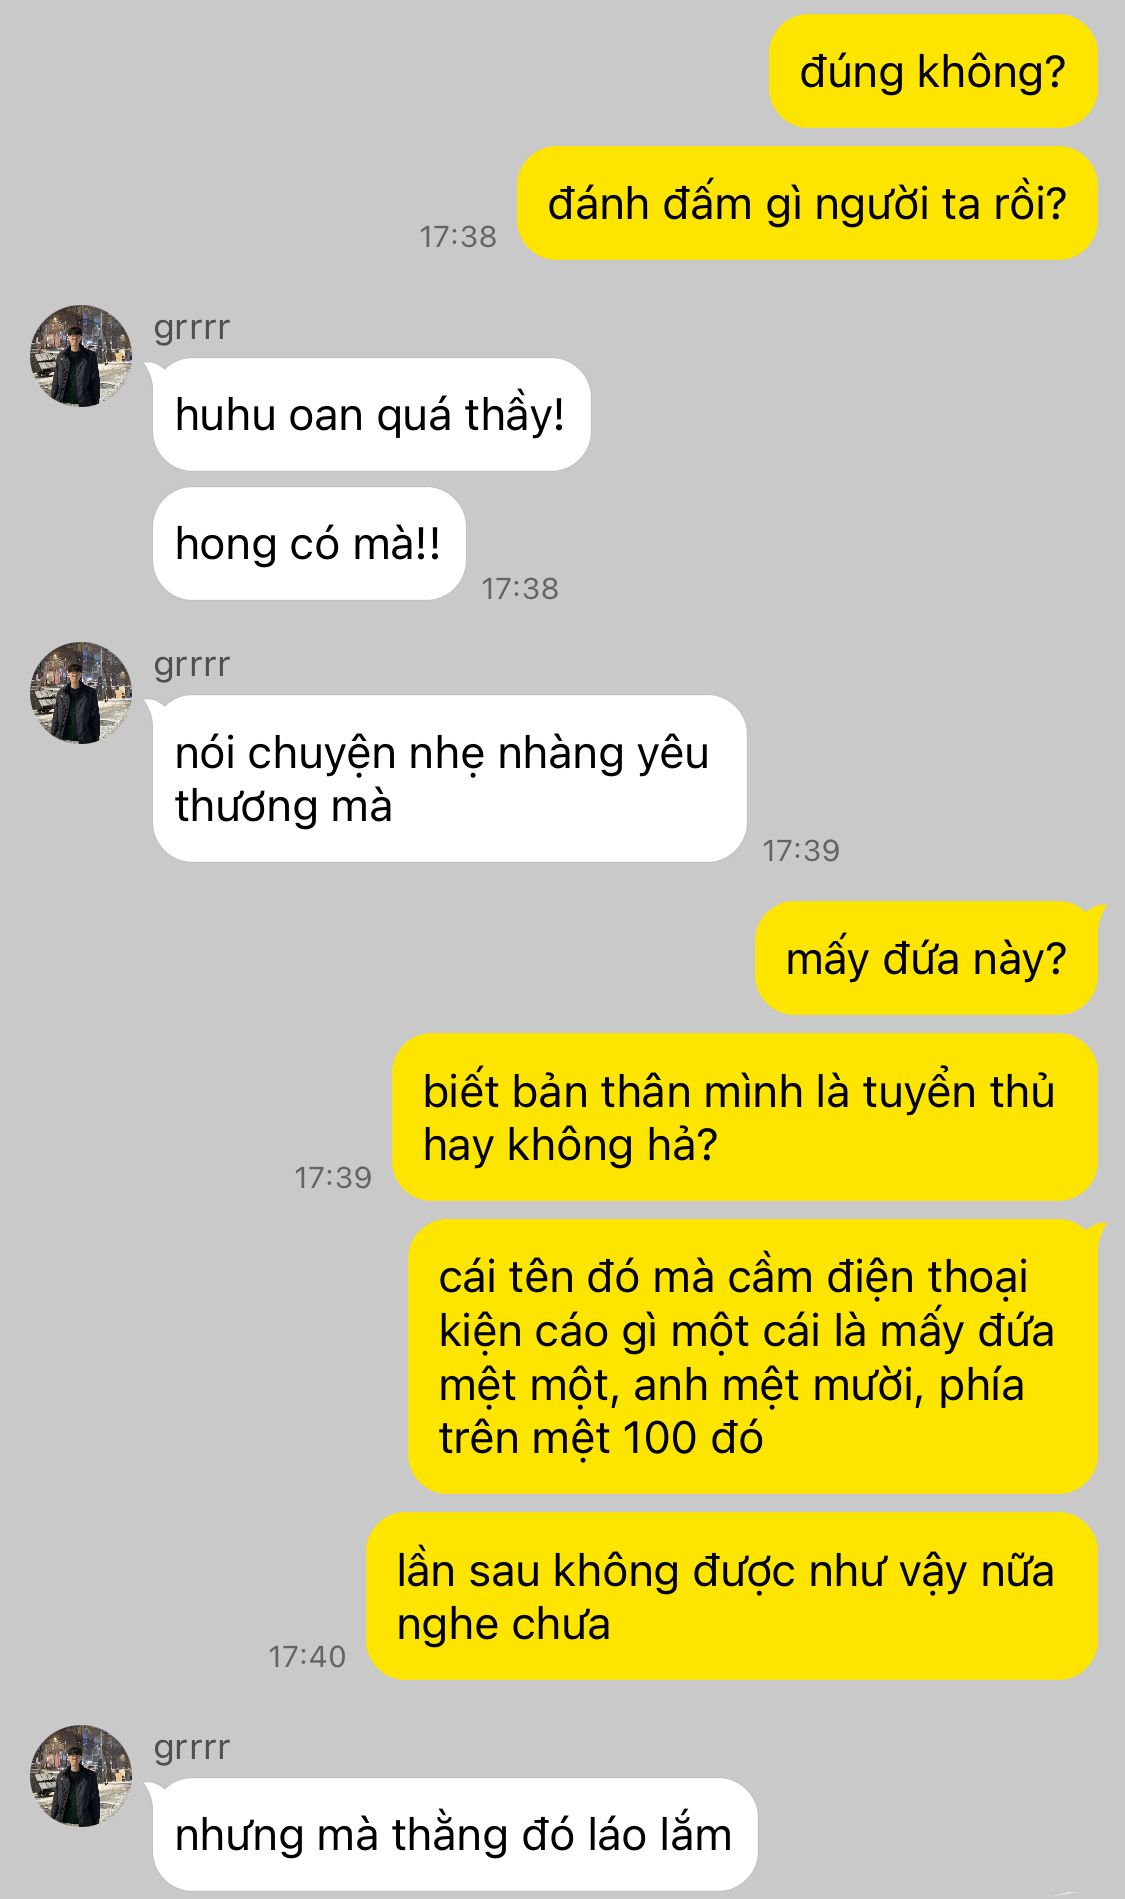Image resolution: width=1125 pixels, height=1899 pixels.
Task: Select the "biết bản thân mình là tuyển thủ" message
Action: point(745,1117)
